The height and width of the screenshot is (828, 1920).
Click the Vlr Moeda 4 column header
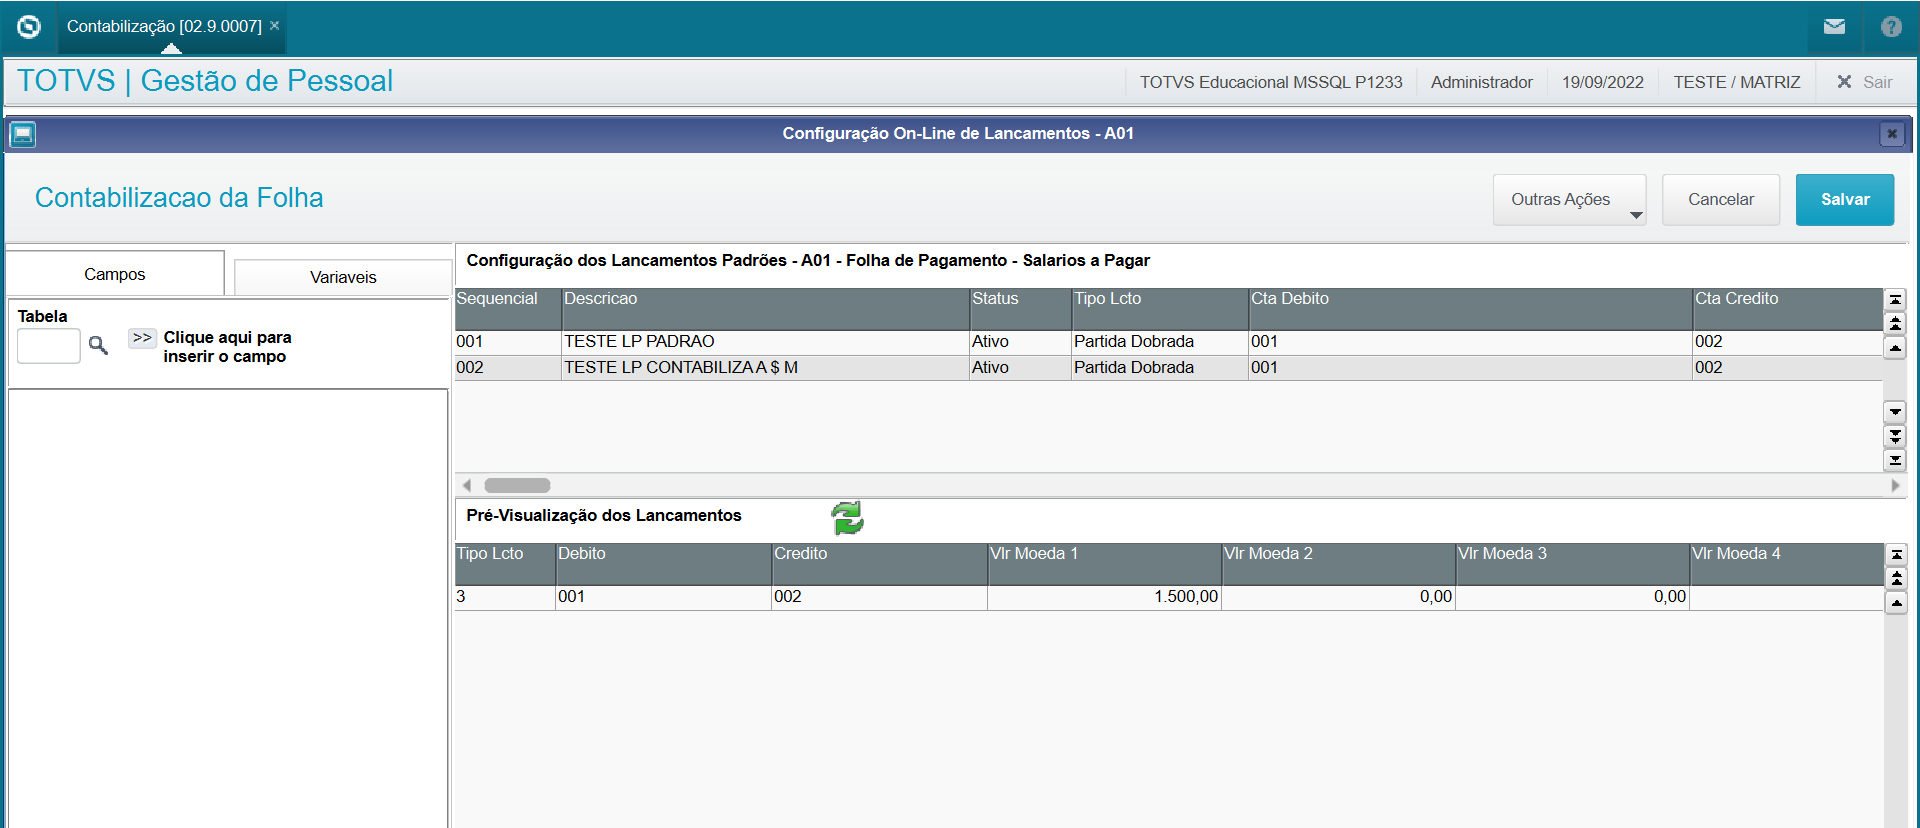pos(1787,564)
